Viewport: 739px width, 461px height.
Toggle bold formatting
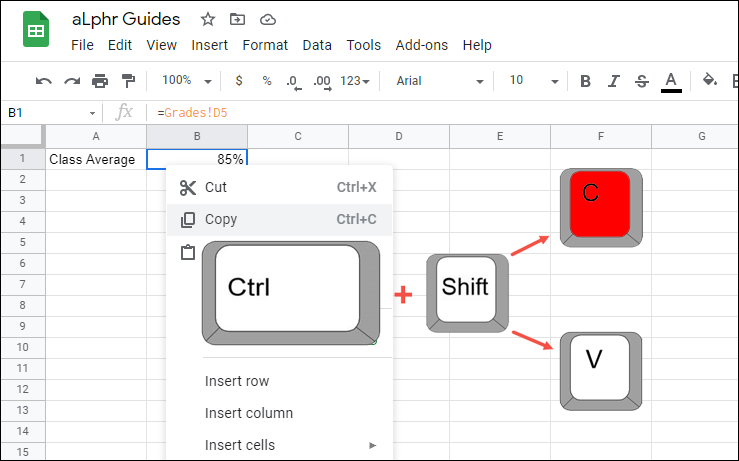pos(586,81)
